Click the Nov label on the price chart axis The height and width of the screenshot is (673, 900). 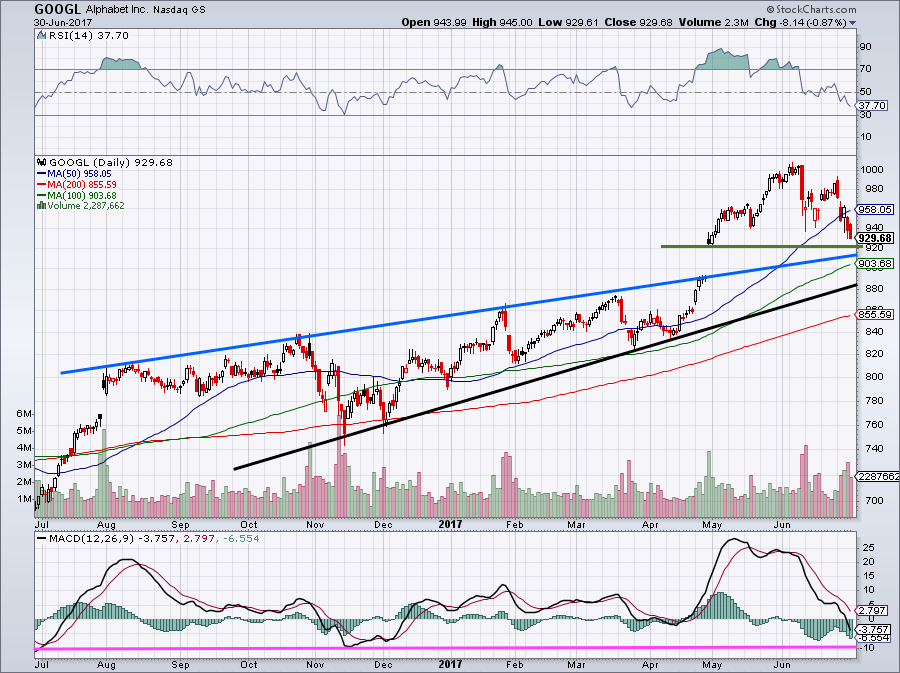click(315, 524)
